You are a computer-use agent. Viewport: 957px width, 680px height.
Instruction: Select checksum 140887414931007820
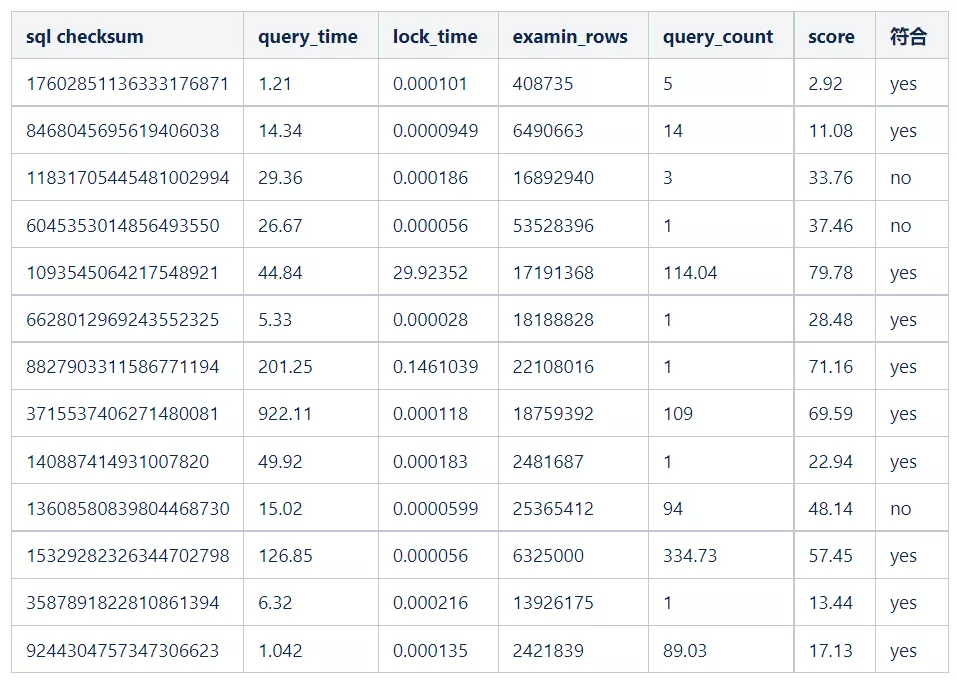(x=117, y=461)
